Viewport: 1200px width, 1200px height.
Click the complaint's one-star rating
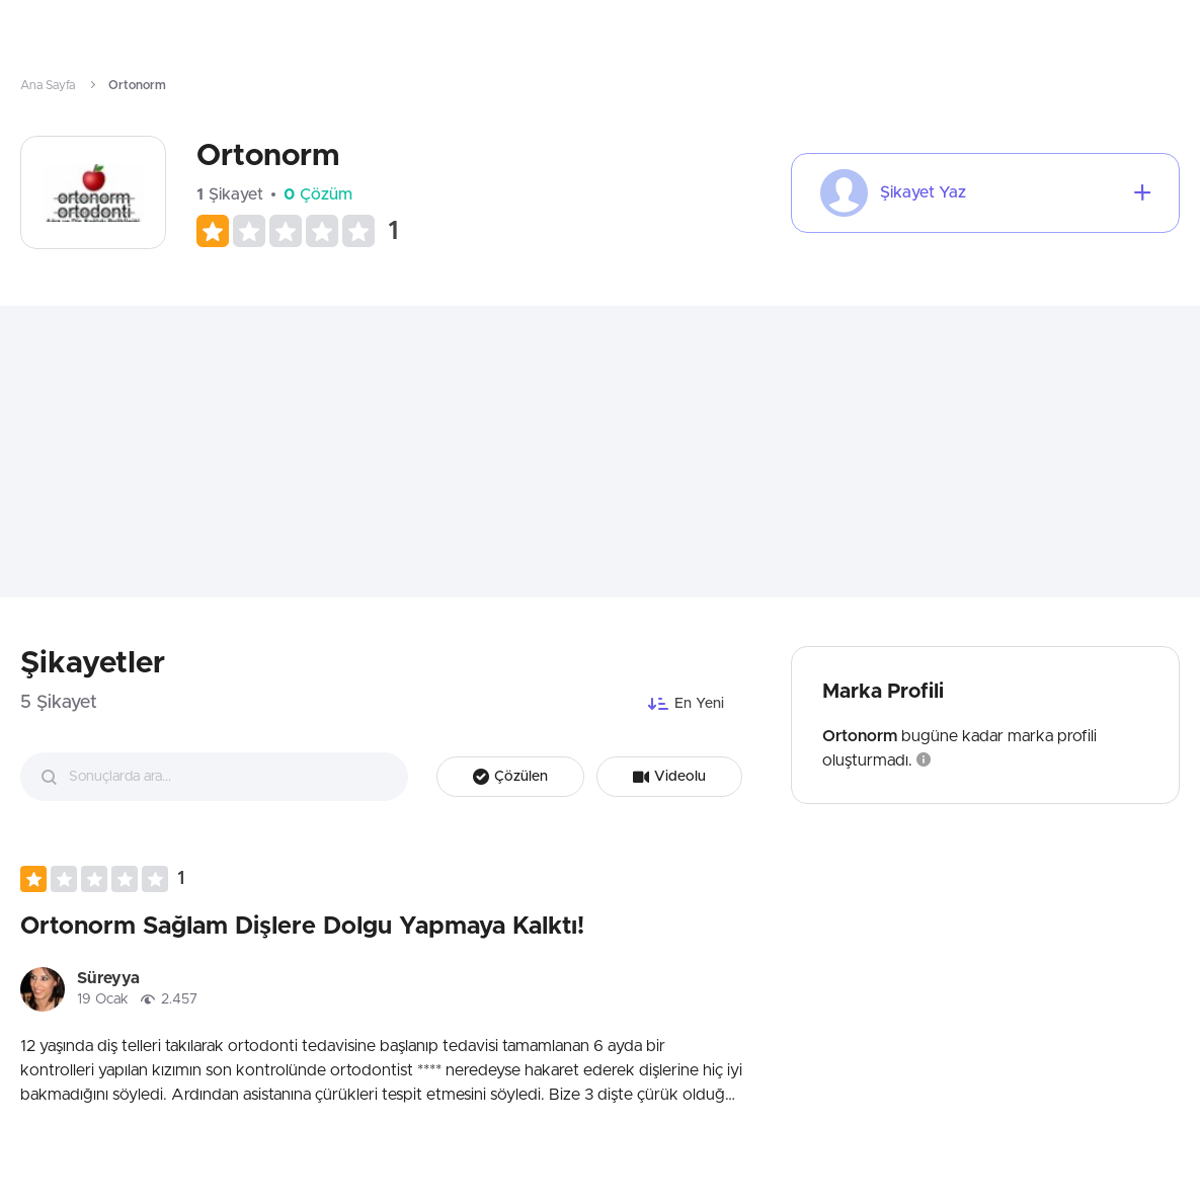click(94, 879)
